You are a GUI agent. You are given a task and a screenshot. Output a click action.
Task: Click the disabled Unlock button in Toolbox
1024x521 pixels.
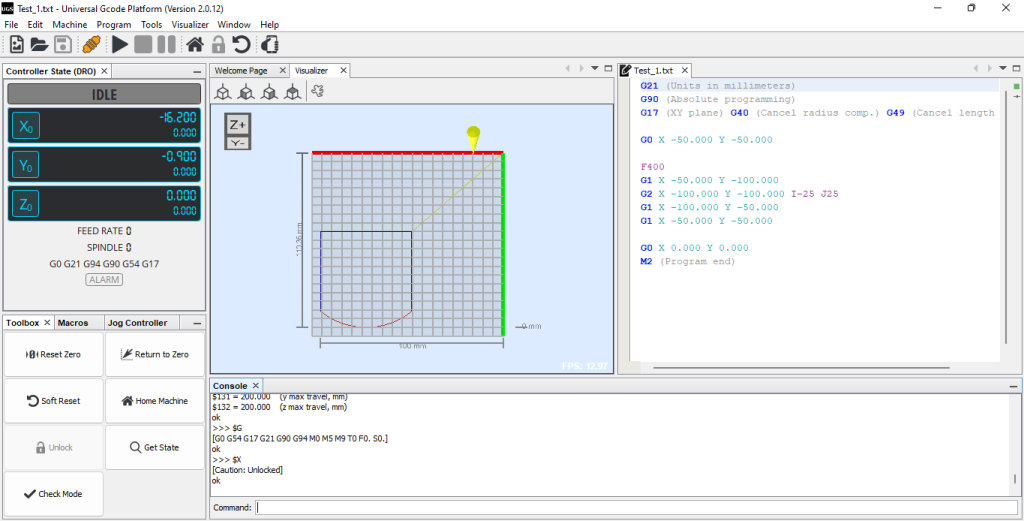coord(54,447)
